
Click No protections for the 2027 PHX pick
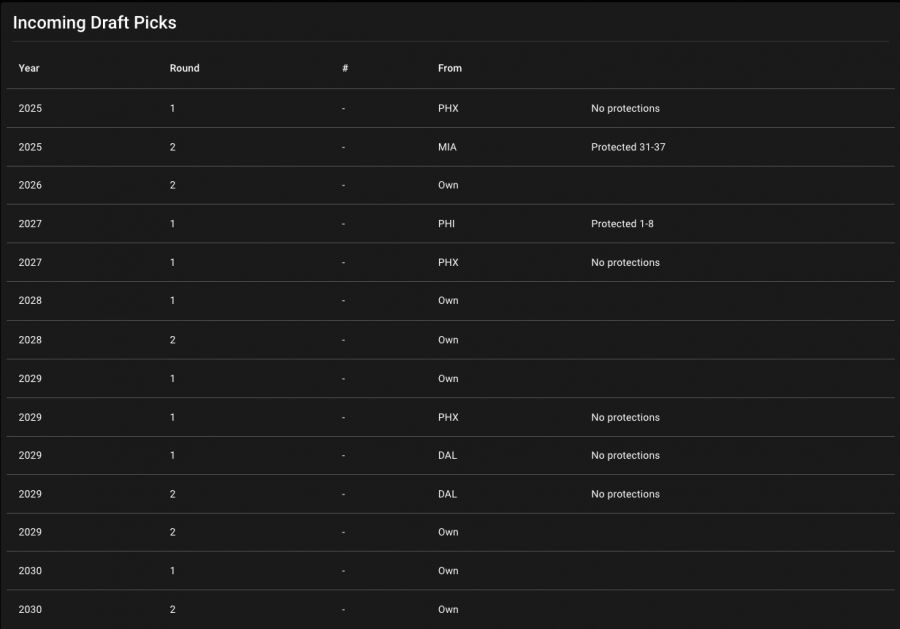(x=625, y=263)
